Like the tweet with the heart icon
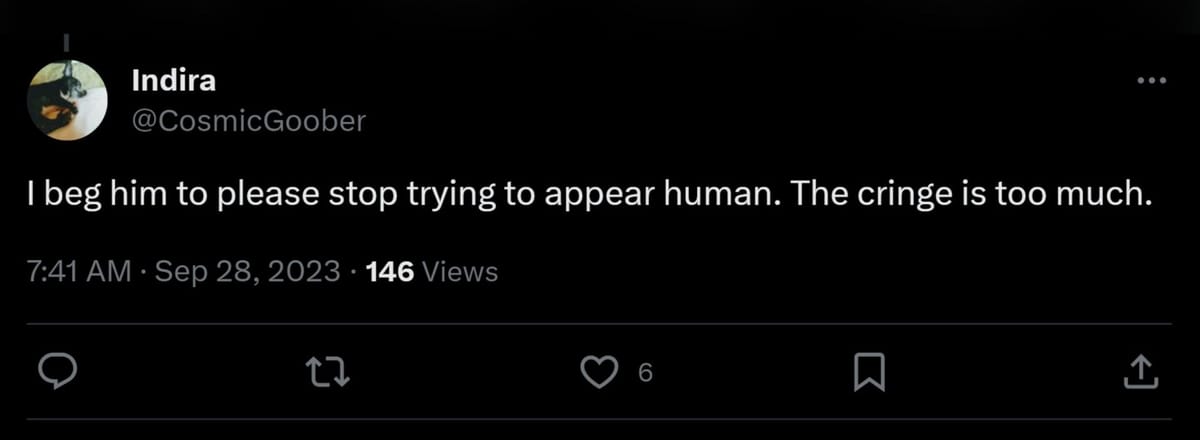Image resolution: width=1200 pixels, height=440 pixels. click(599, 373)
